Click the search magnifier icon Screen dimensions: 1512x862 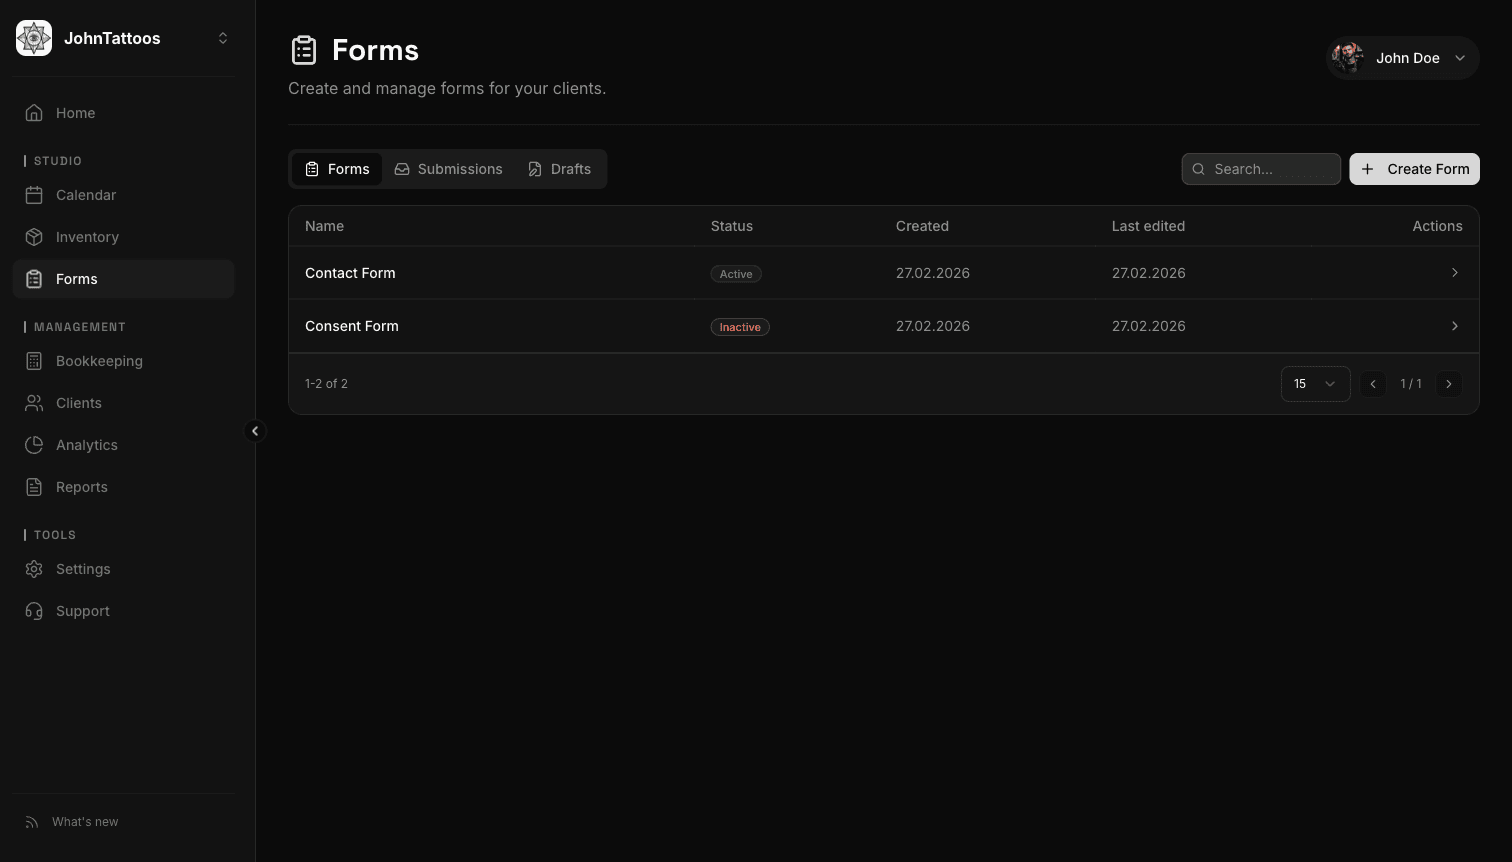pyautogui.click(x=1198, y=169)
